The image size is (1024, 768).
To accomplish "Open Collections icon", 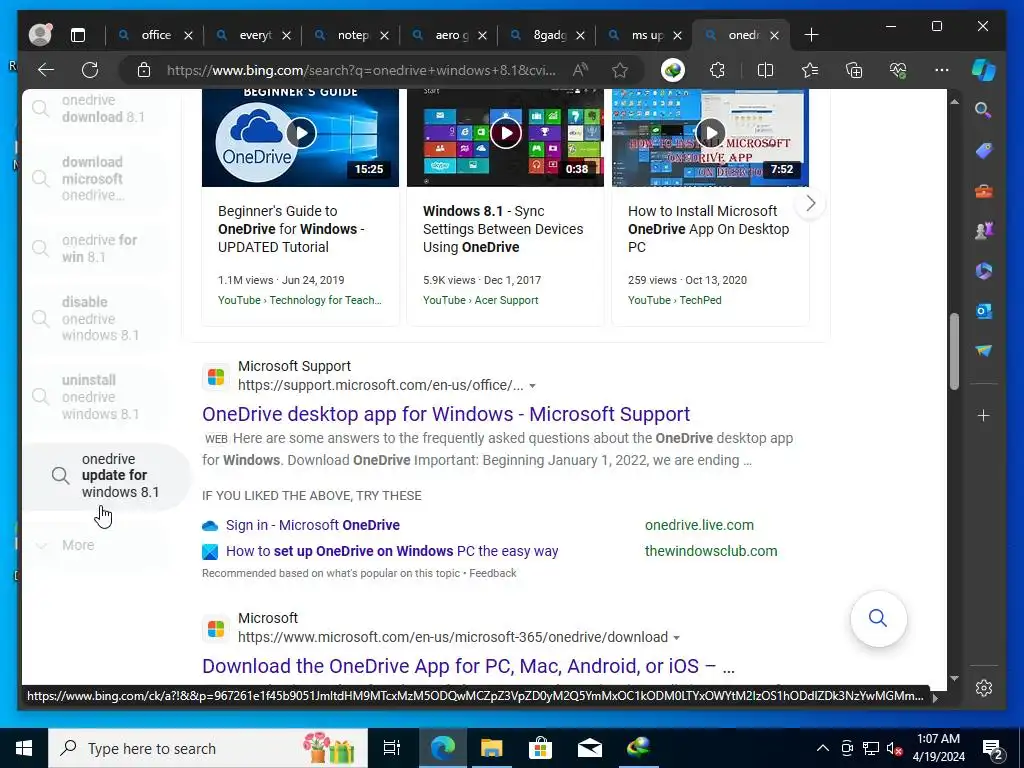I will 854,70.
